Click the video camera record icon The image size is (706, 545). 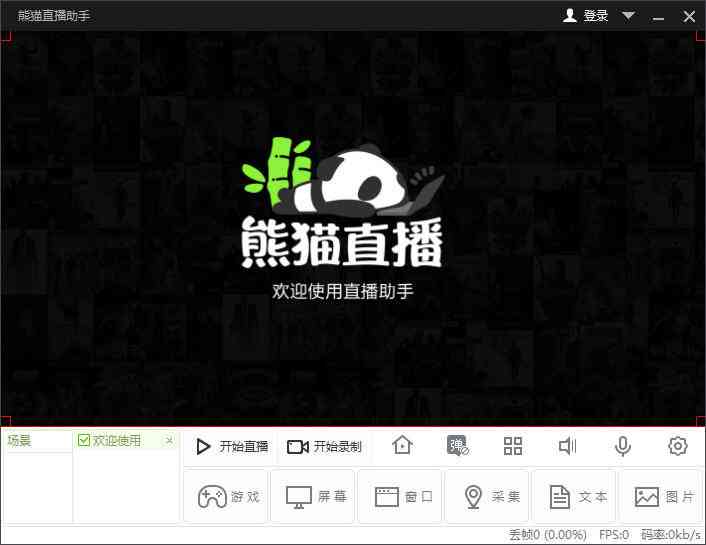(298, 447)
